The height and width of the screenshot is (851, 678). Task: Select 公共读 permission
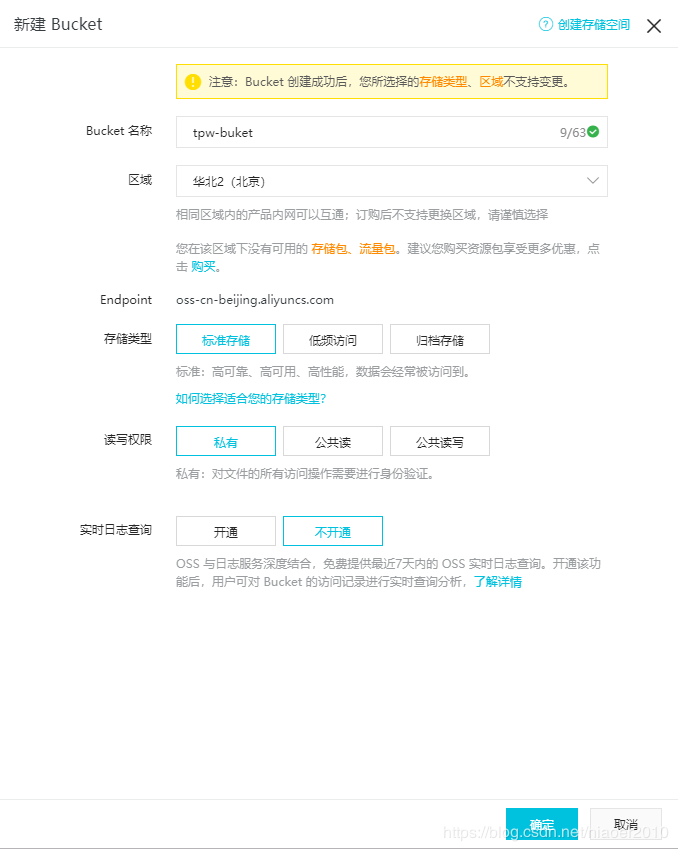pos(333,441)
